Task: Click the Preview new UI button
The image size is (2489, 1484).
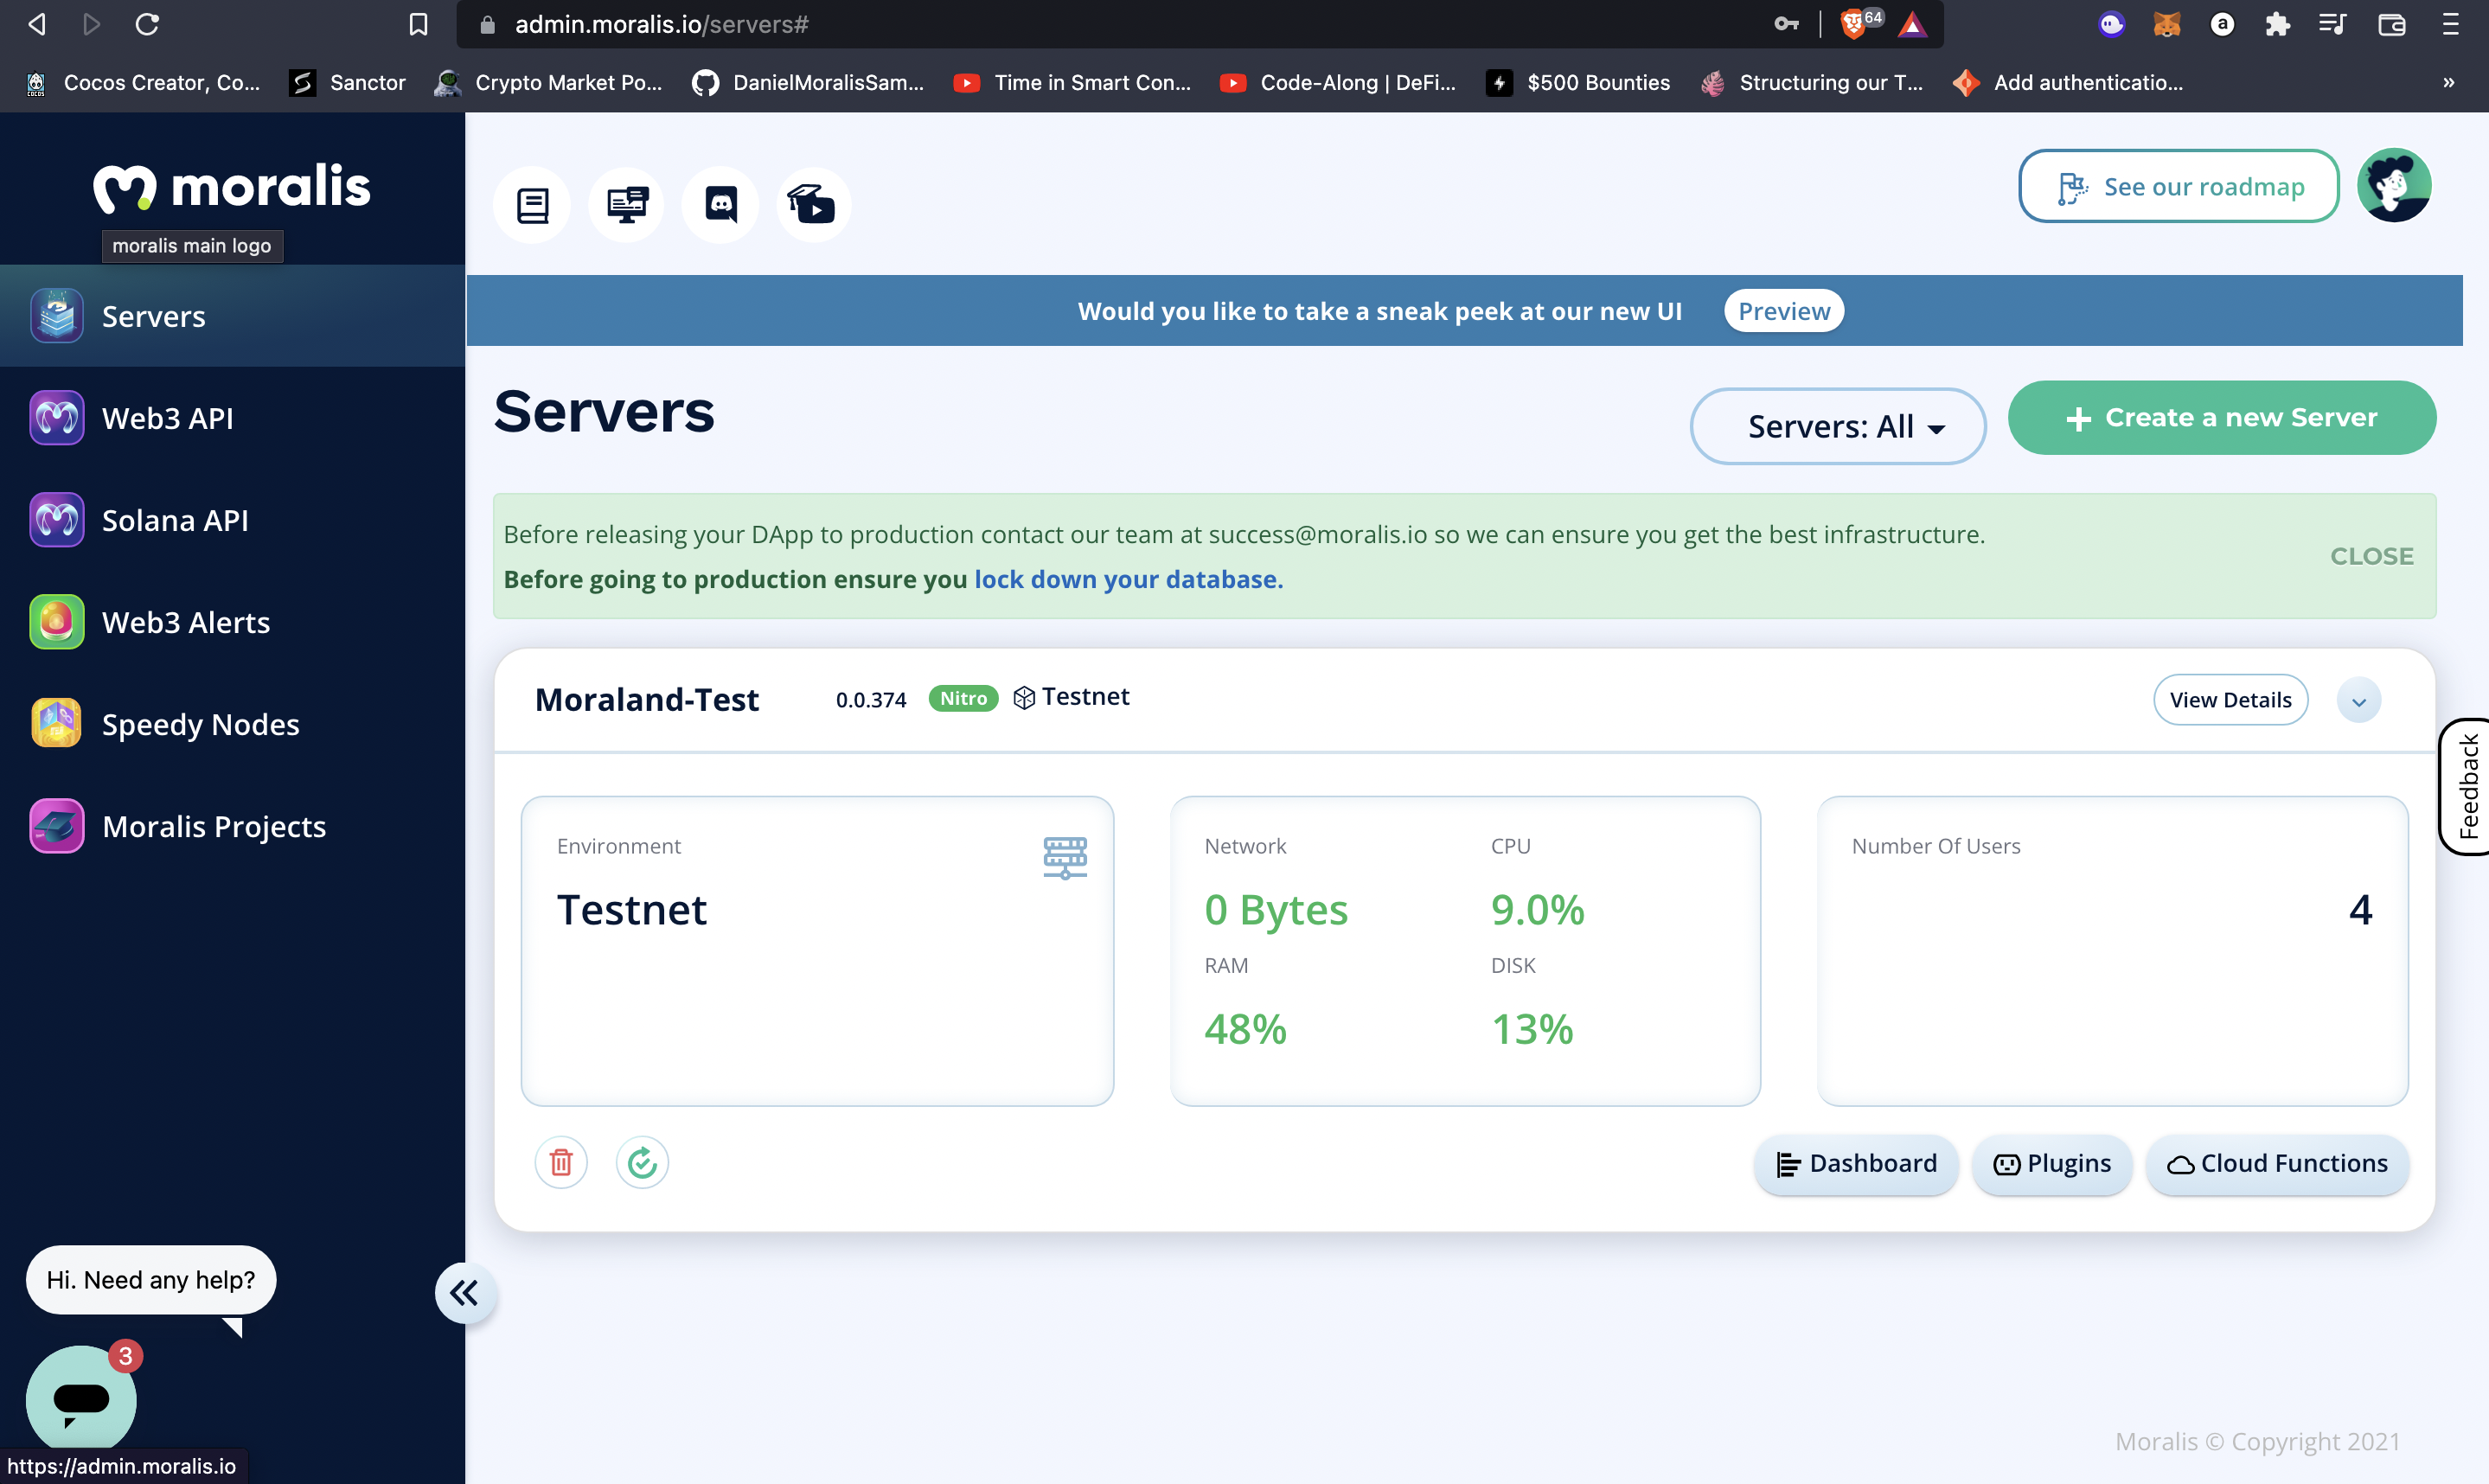Action: point(1783,311)
